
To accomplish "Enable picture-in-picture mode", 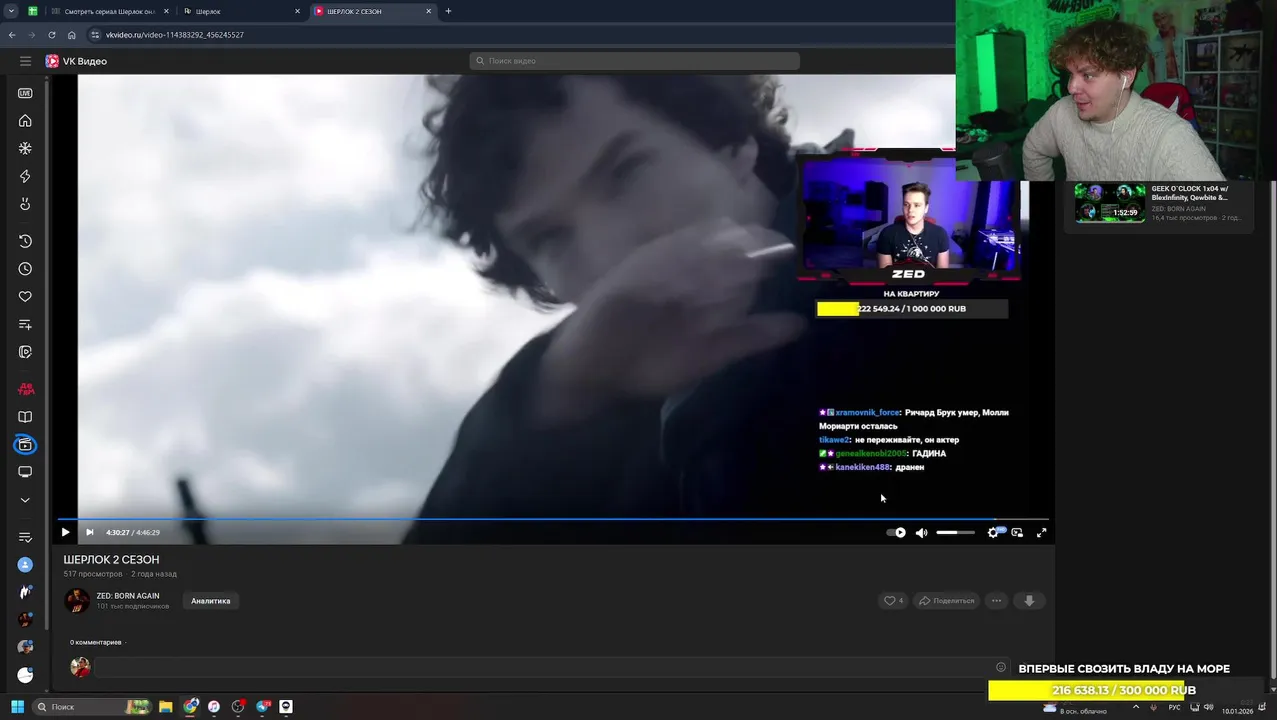I will click(x=1017, y=532).
